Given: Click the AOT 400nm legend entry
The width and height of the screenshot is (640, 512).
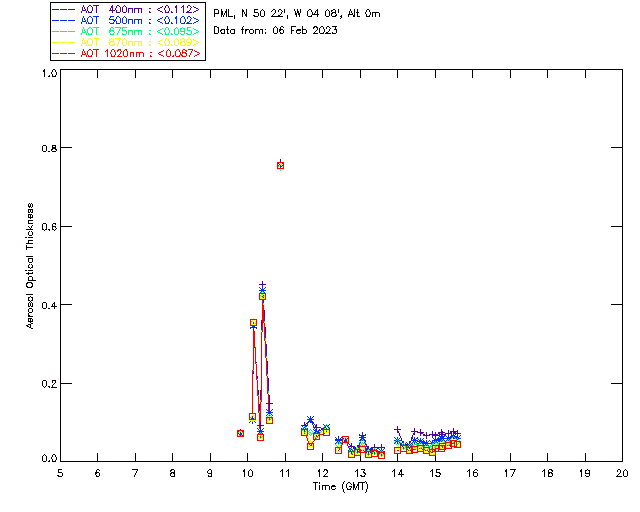Looking at the screenshot, I should coord(126,9).
